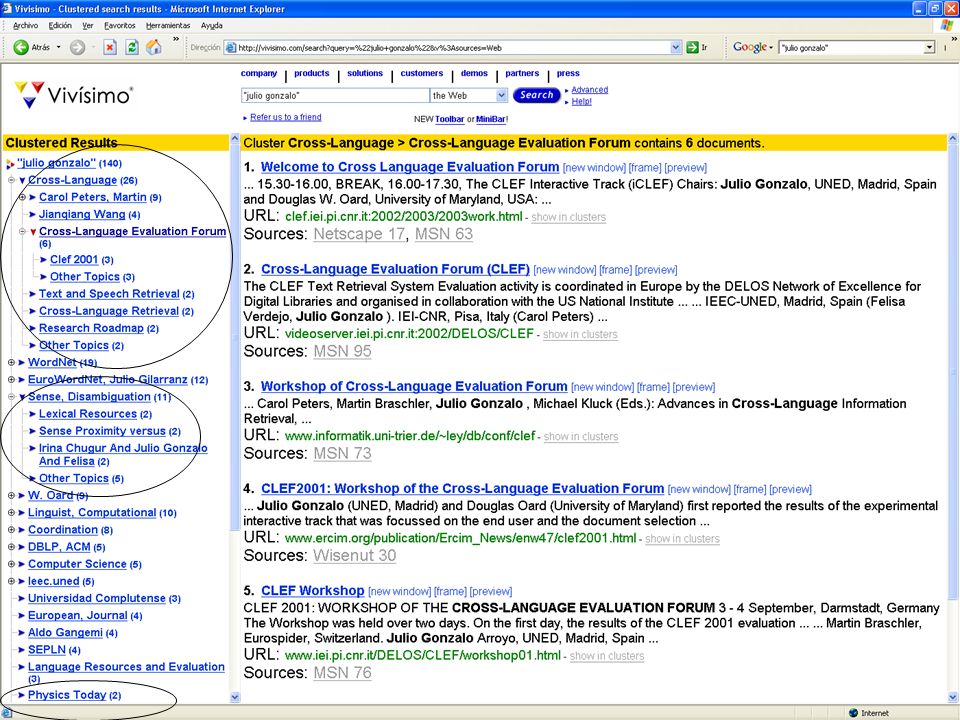Open the Ver menu
The width and height of the screenshot is (960, 720).
(x=88, y=26)
